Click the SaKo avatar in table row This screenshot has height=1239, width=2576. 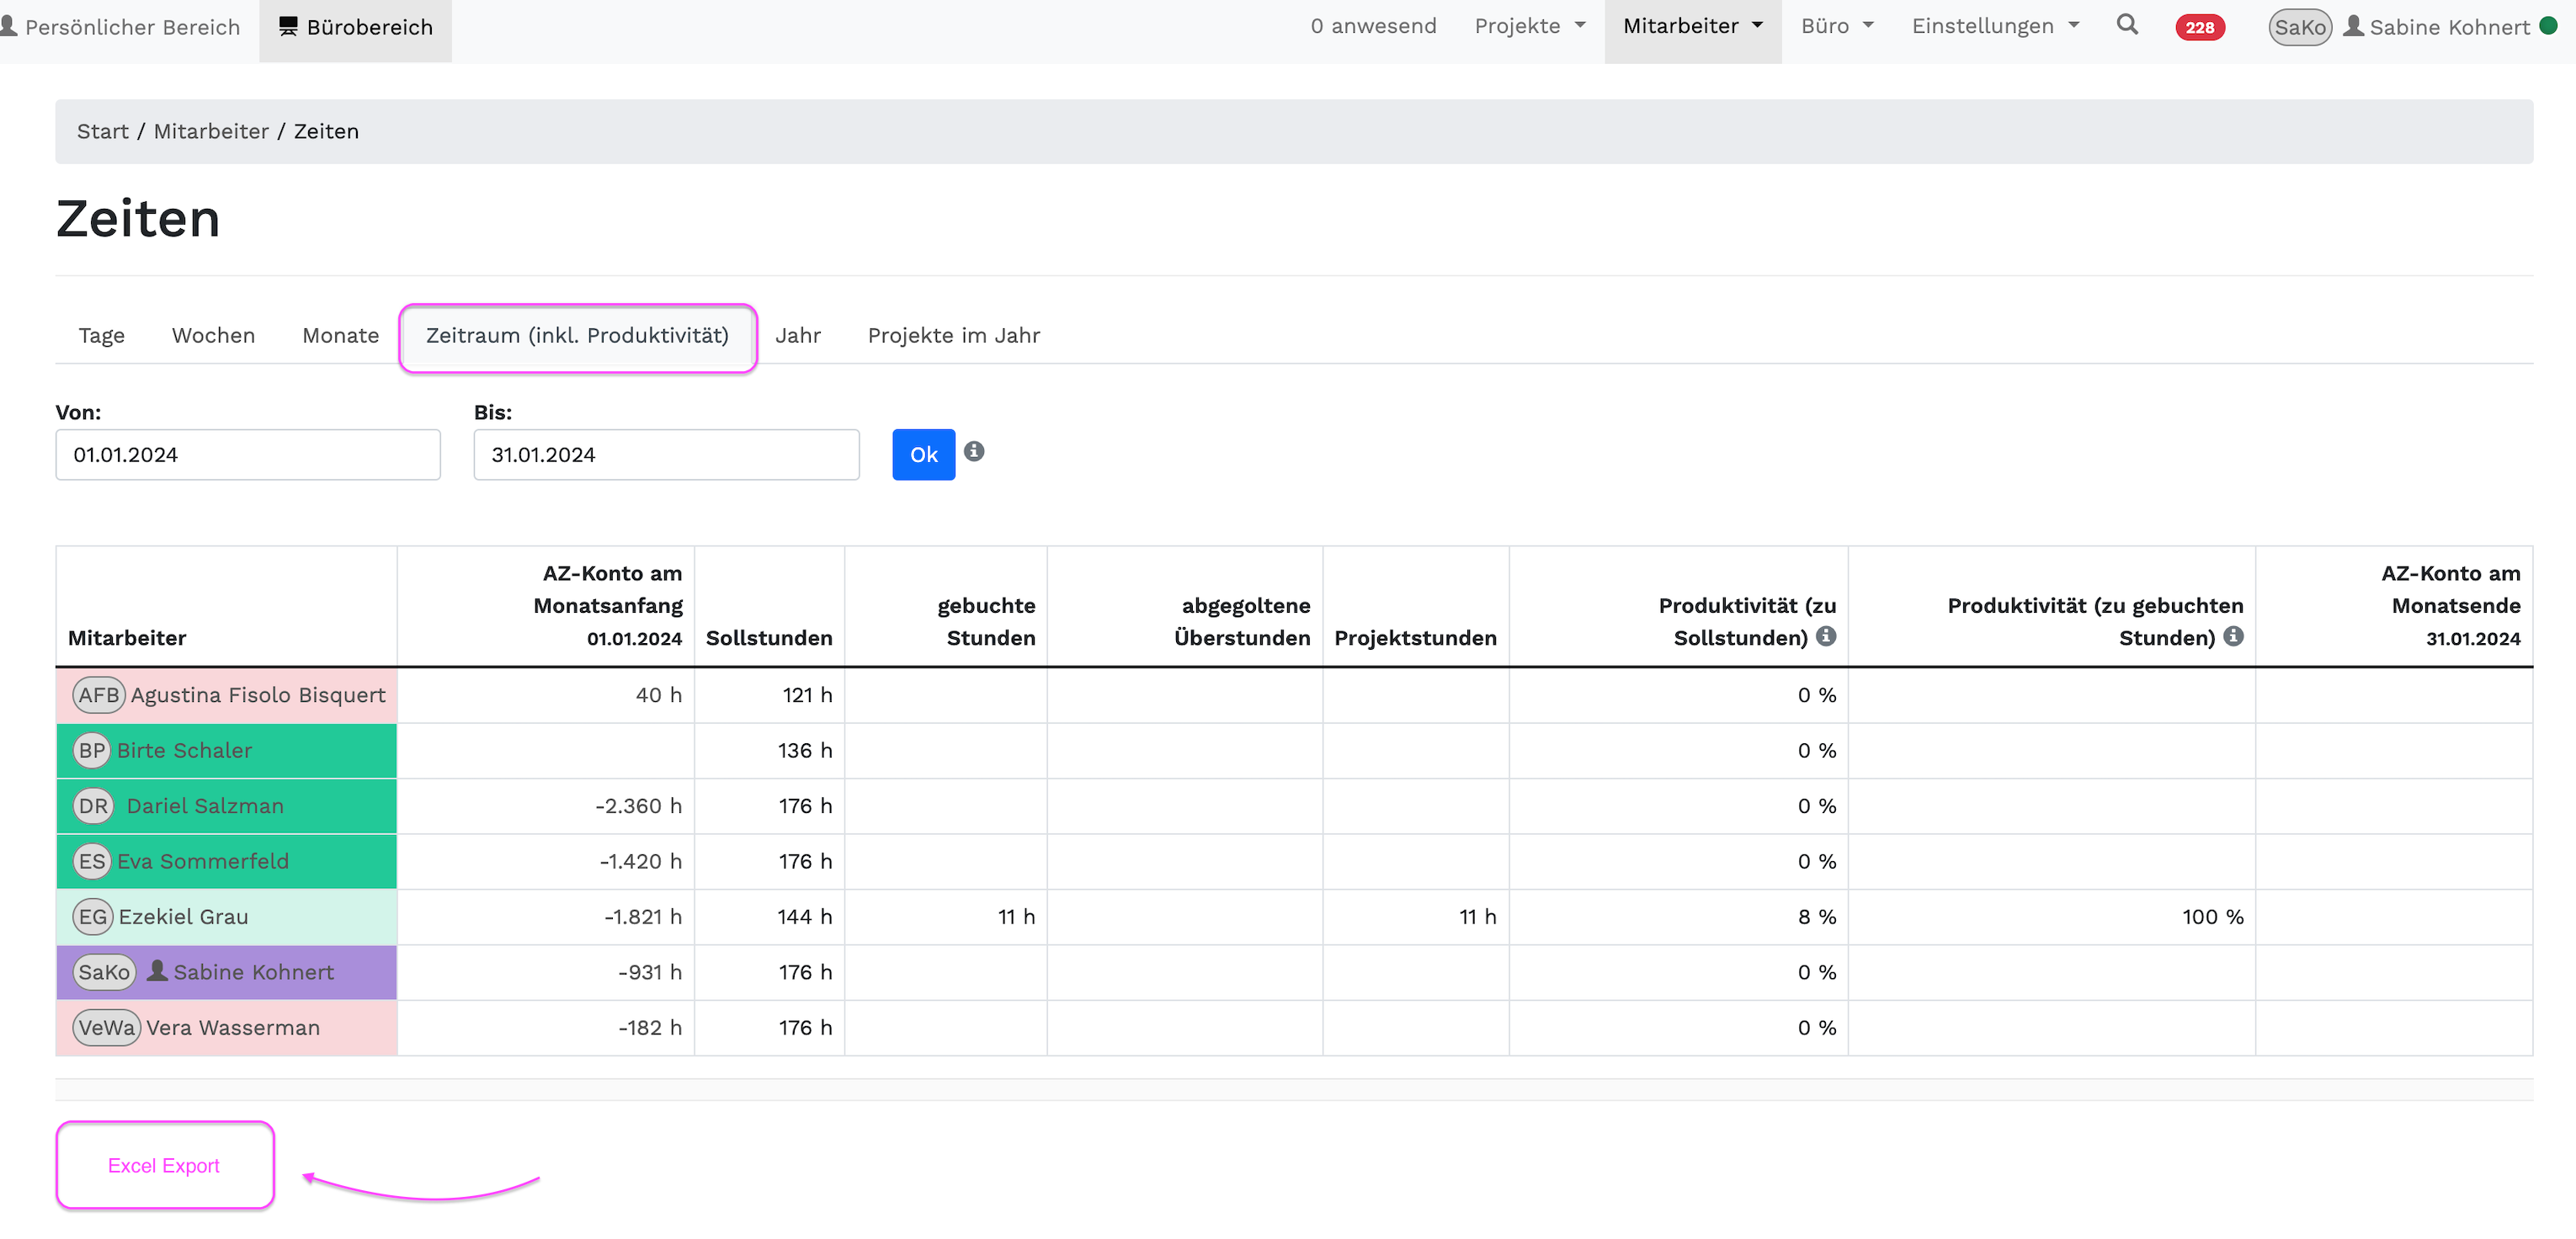[x=104, y=972]
